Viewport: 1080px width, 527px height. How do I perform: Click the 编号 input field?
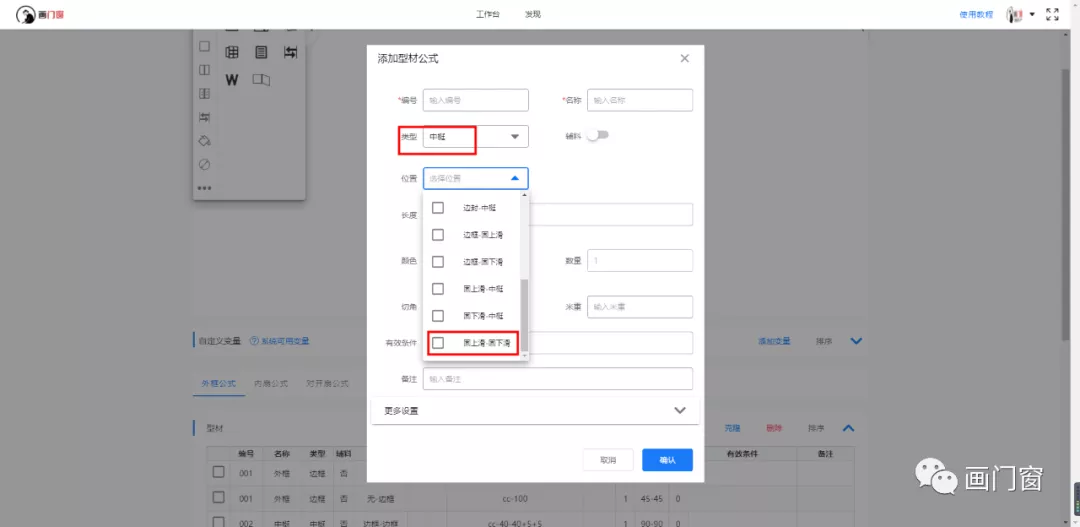click(x=475, y=100)
